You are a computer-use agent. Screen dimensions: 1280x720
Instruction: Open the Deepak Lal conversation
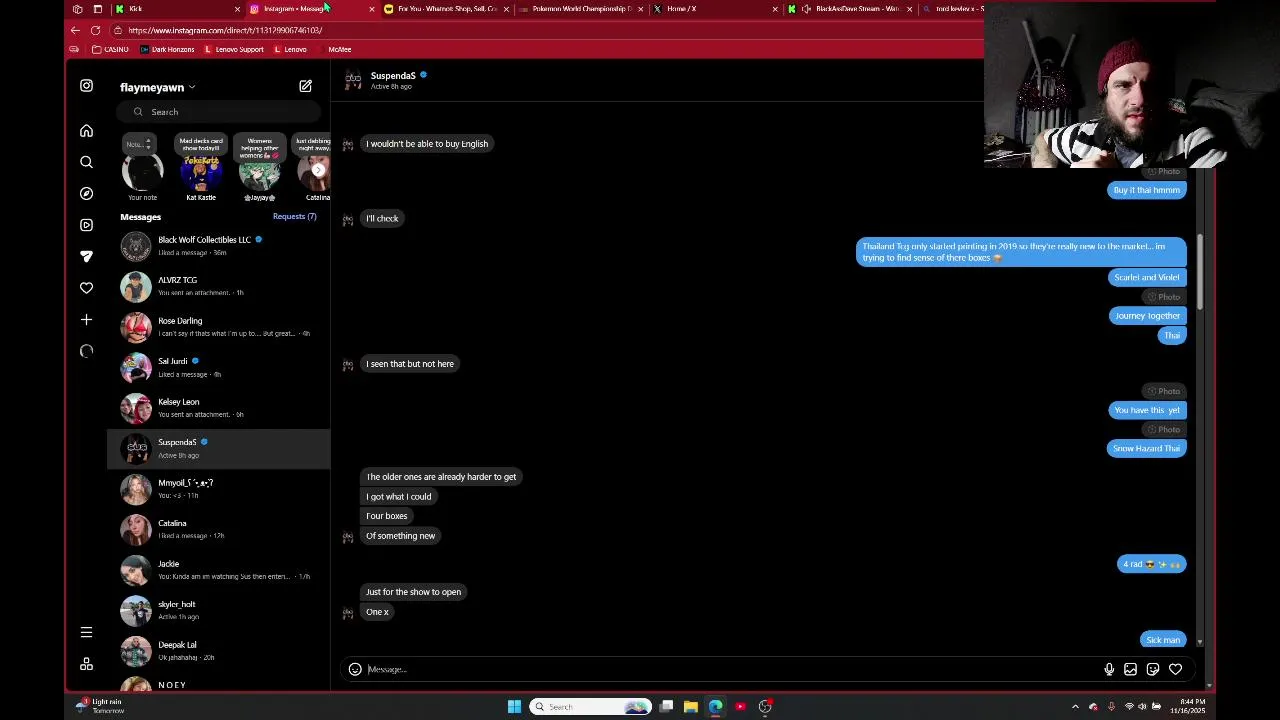tap(218, 651)
